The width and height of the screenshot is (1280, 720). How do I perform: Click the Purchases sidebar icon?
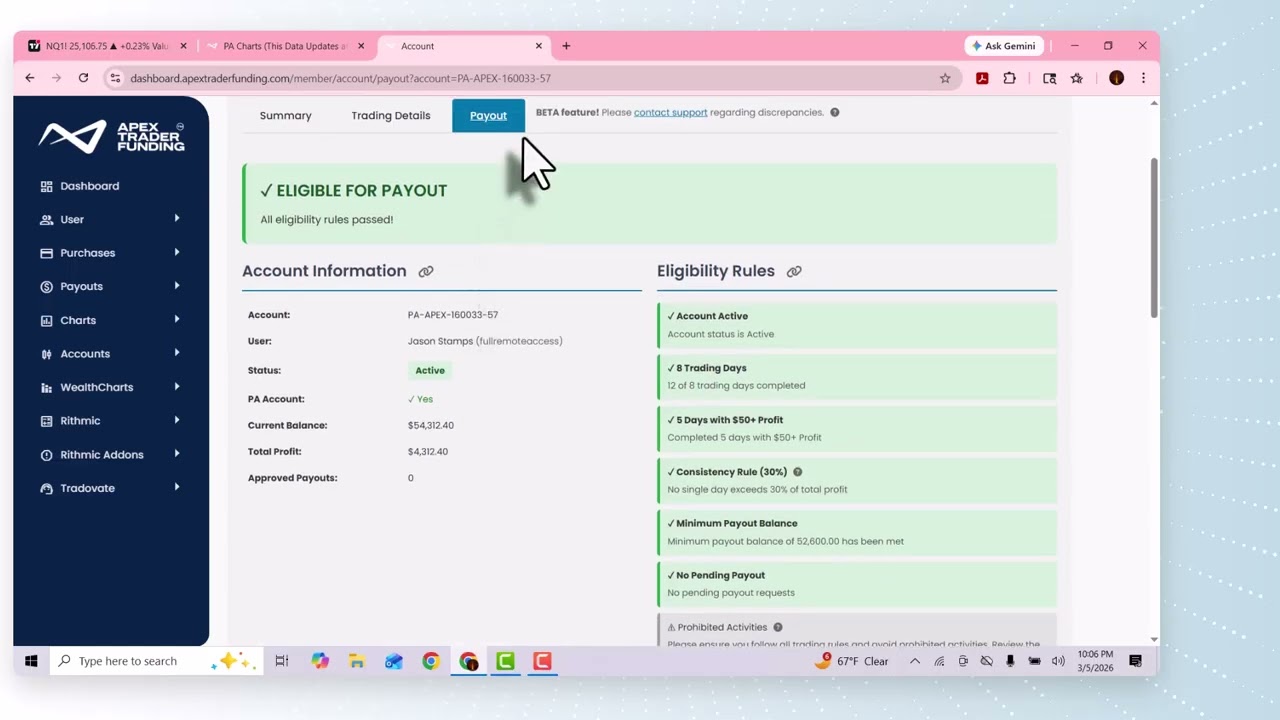46,253
